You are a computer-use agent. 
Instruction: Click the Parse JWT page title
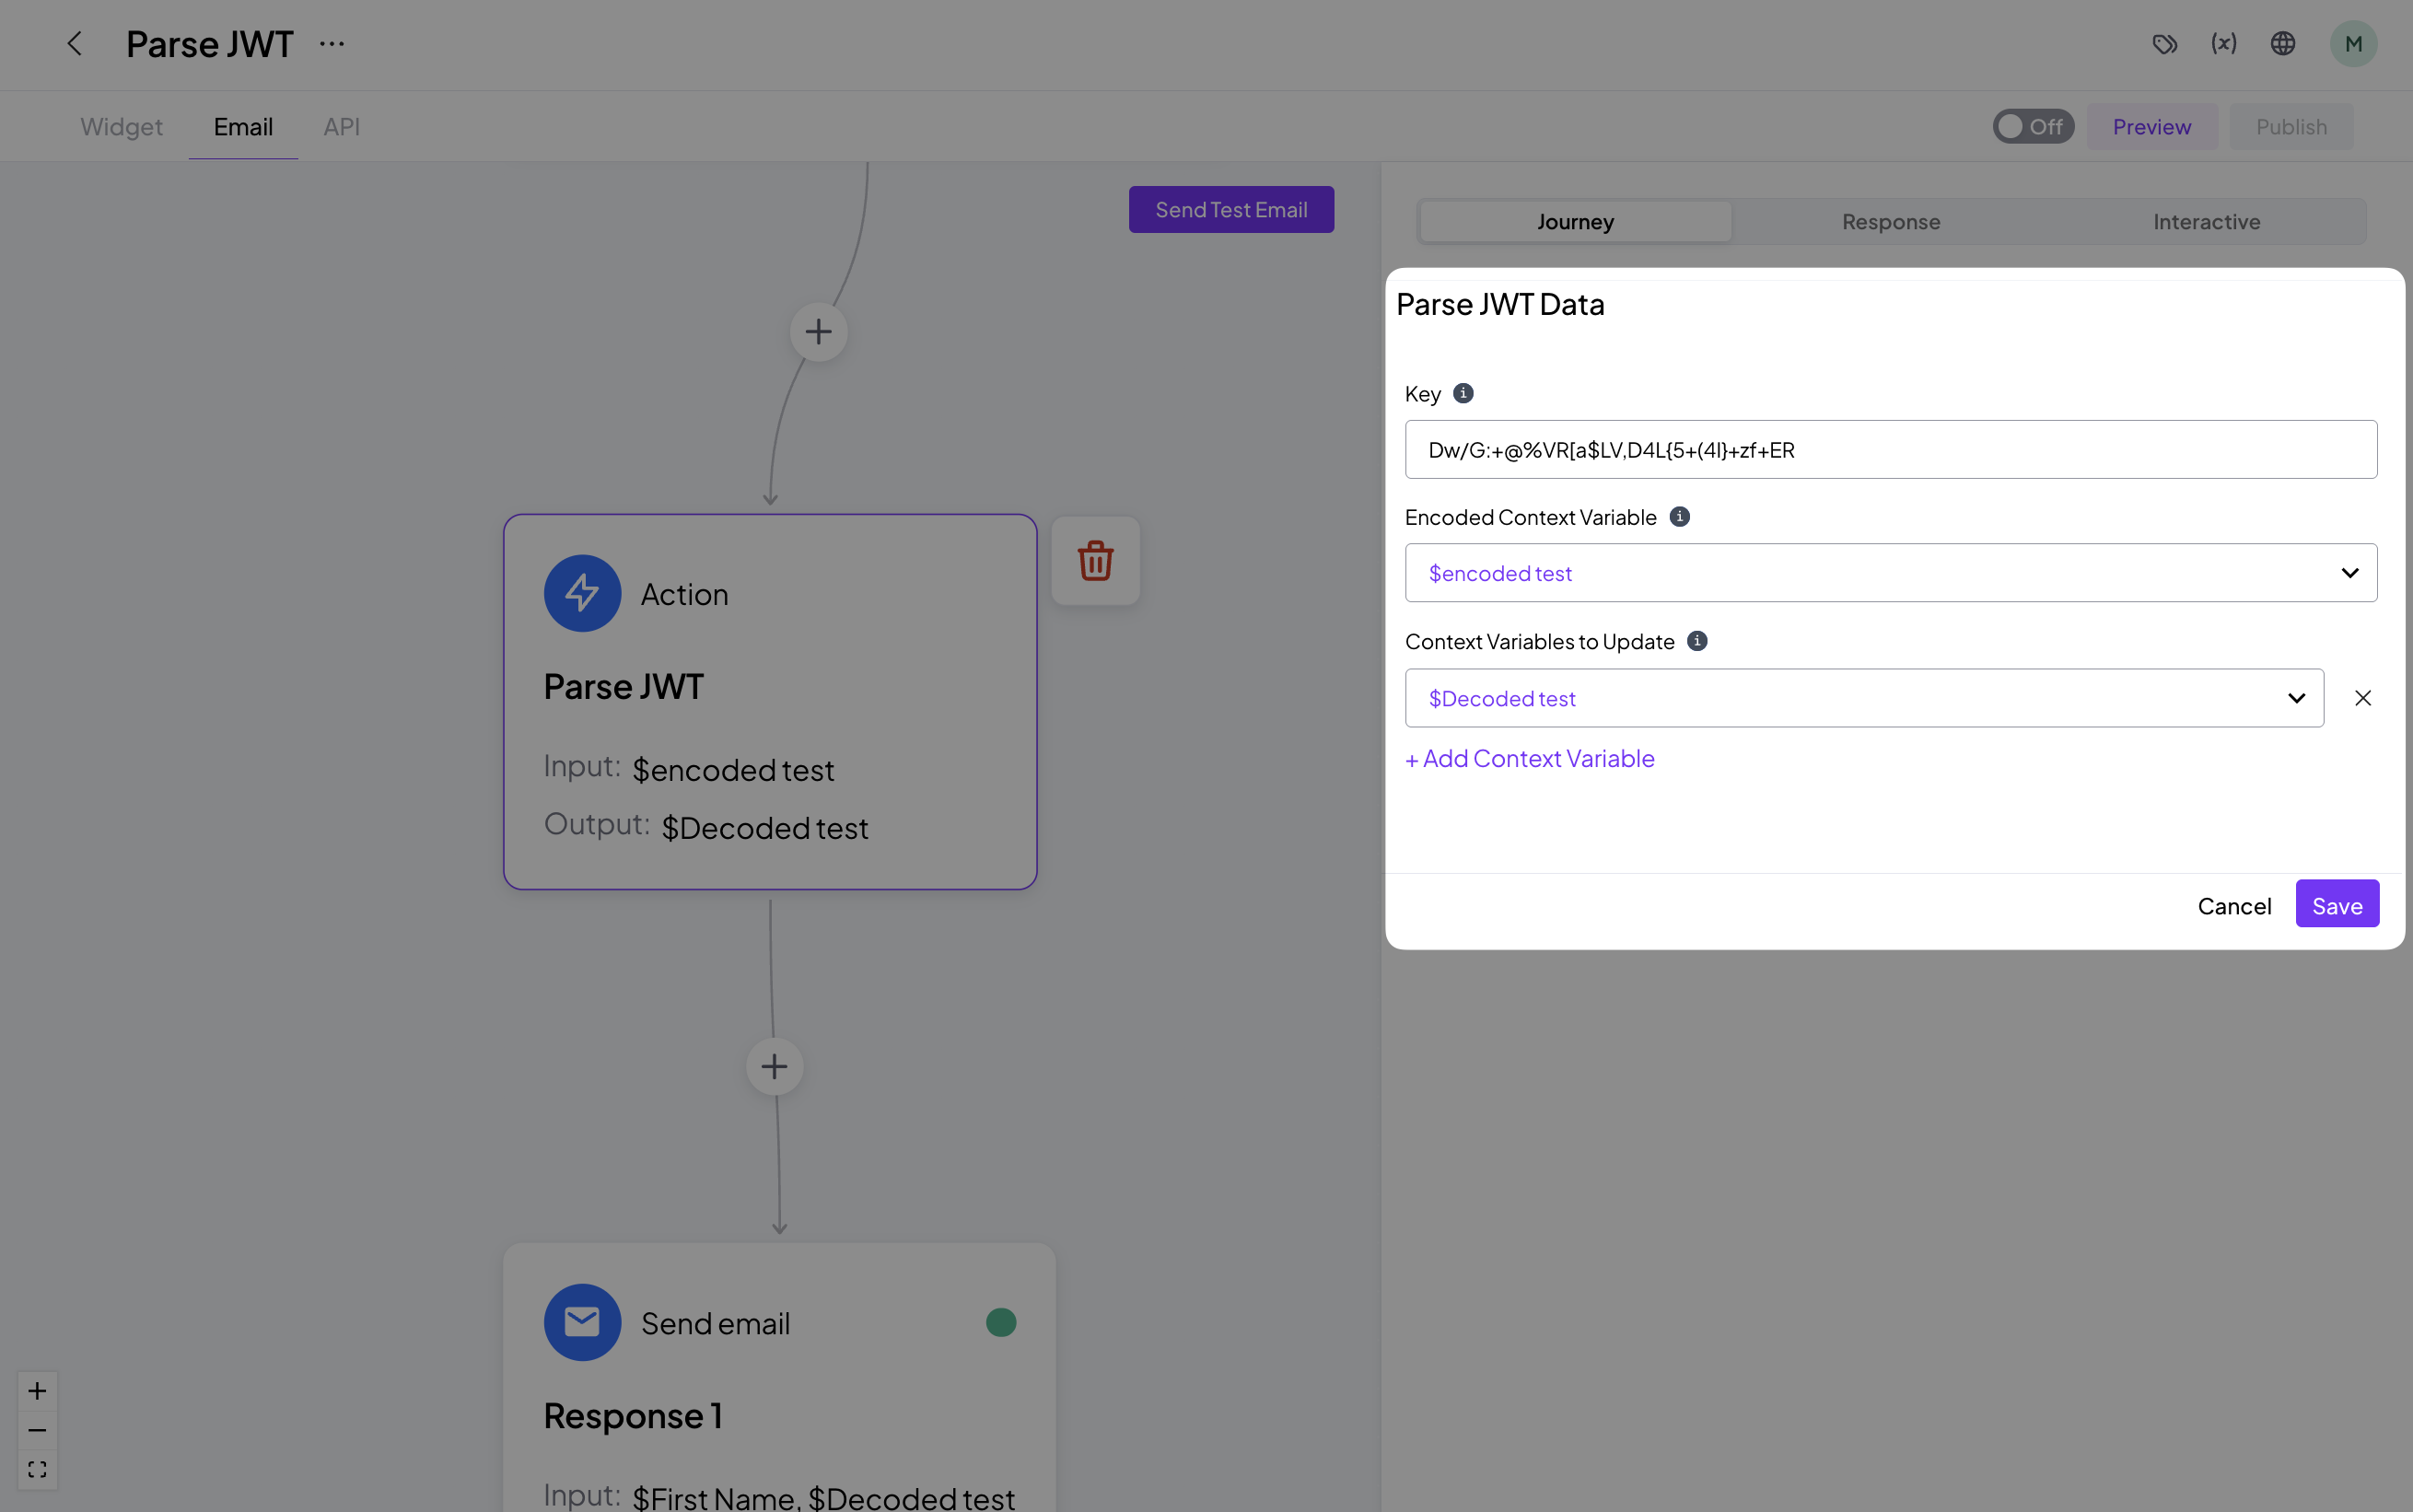point(210,44)
